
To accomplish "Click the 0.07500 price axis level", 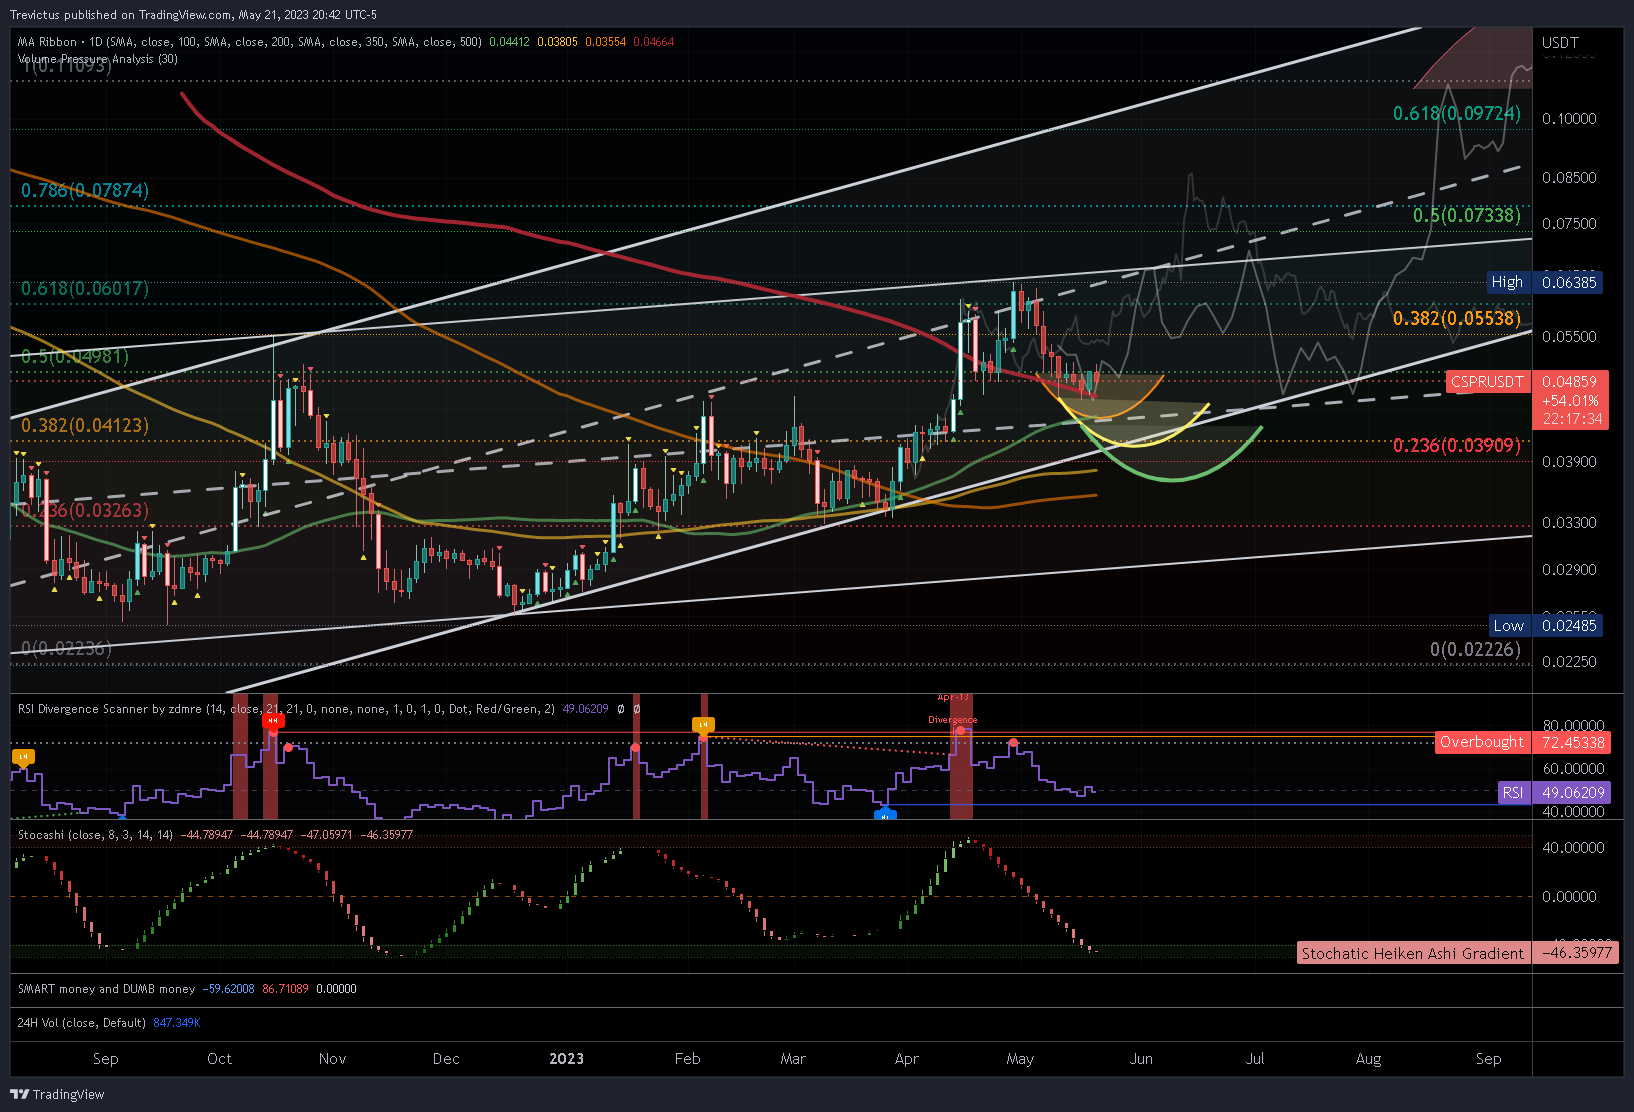I will click(1569, 224).
